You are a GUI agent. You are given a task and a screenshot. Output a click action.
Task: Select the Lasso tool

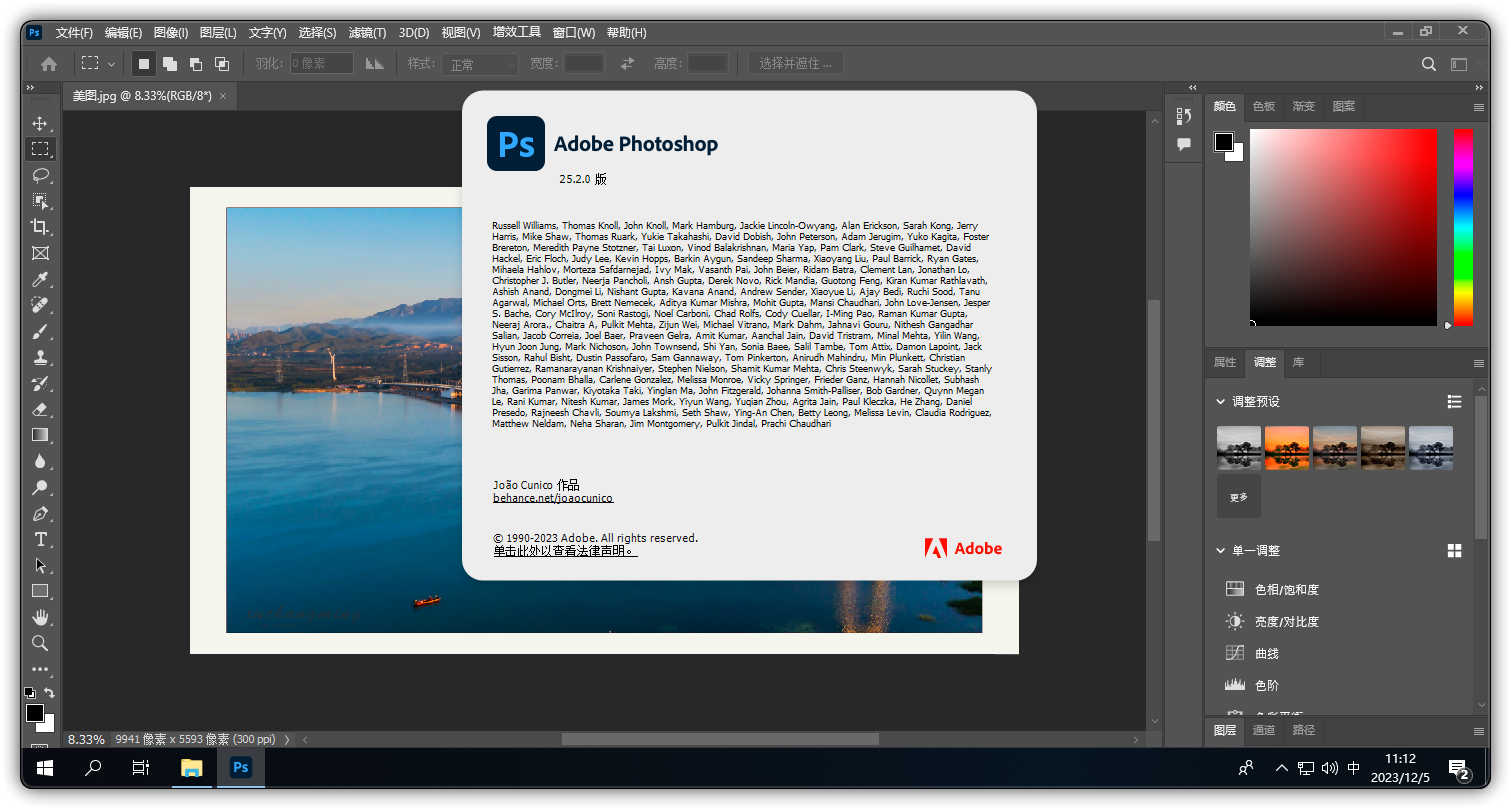(x=40, y=175)
